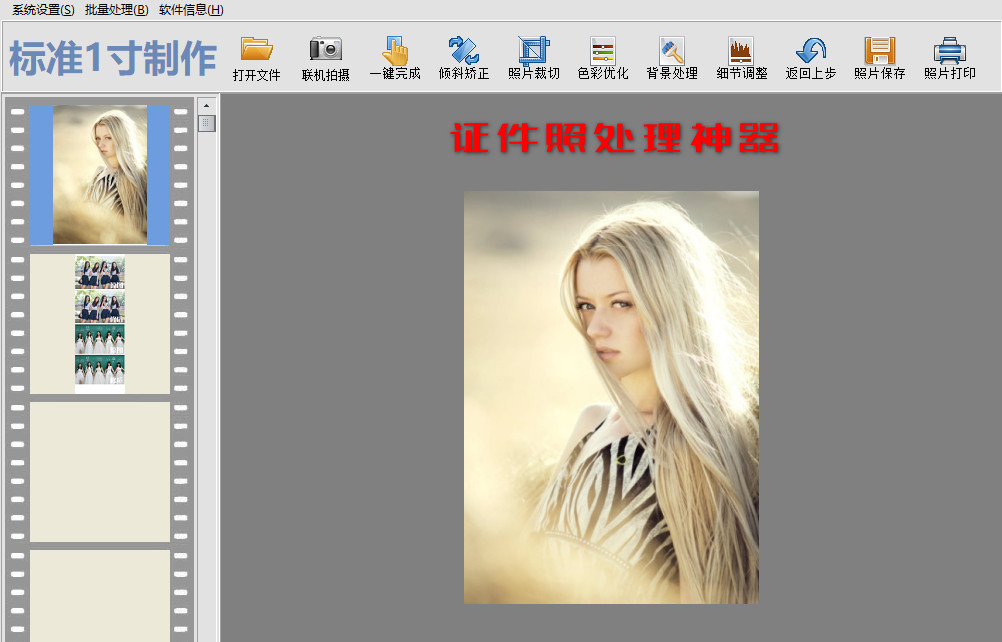This screenshot has height=642, width=1002.
Task: Click the red 证件照处理神器 heading
Action: (615, 137)
